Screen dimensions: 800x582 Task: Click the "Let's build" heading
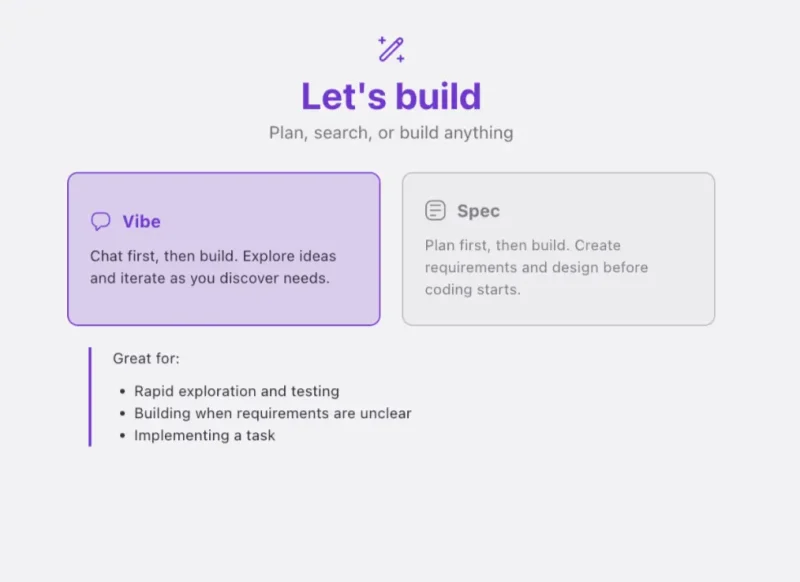pos(391,97)
